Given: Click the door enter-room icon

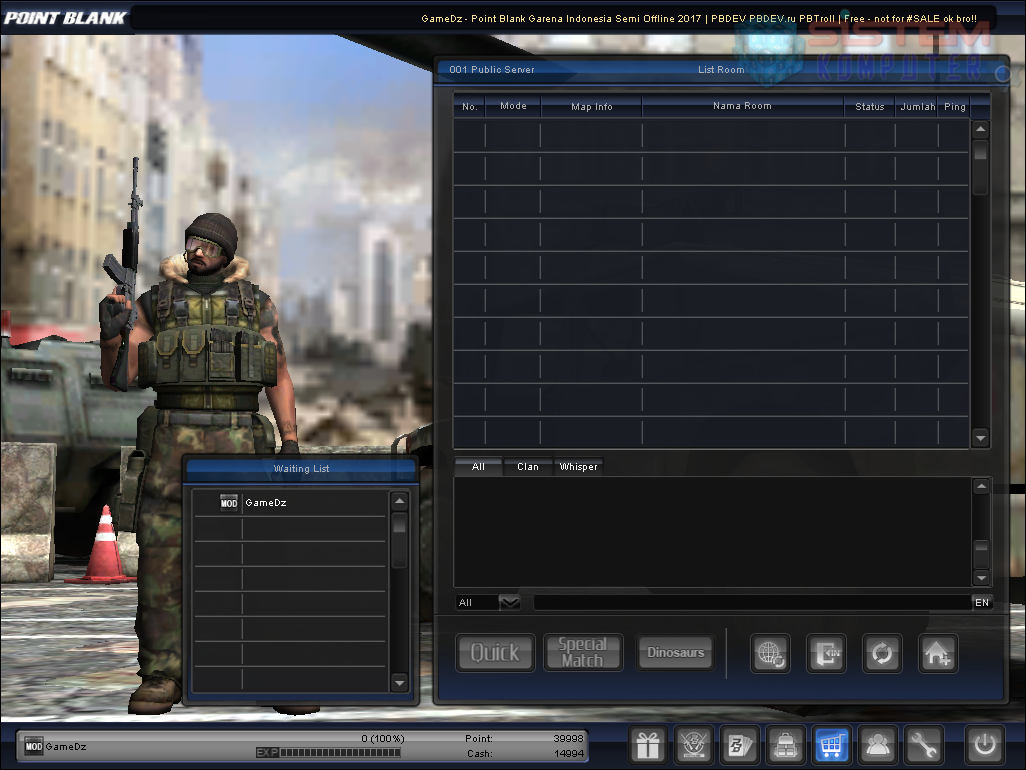Looking at the screenshot, I should (826, 653).
